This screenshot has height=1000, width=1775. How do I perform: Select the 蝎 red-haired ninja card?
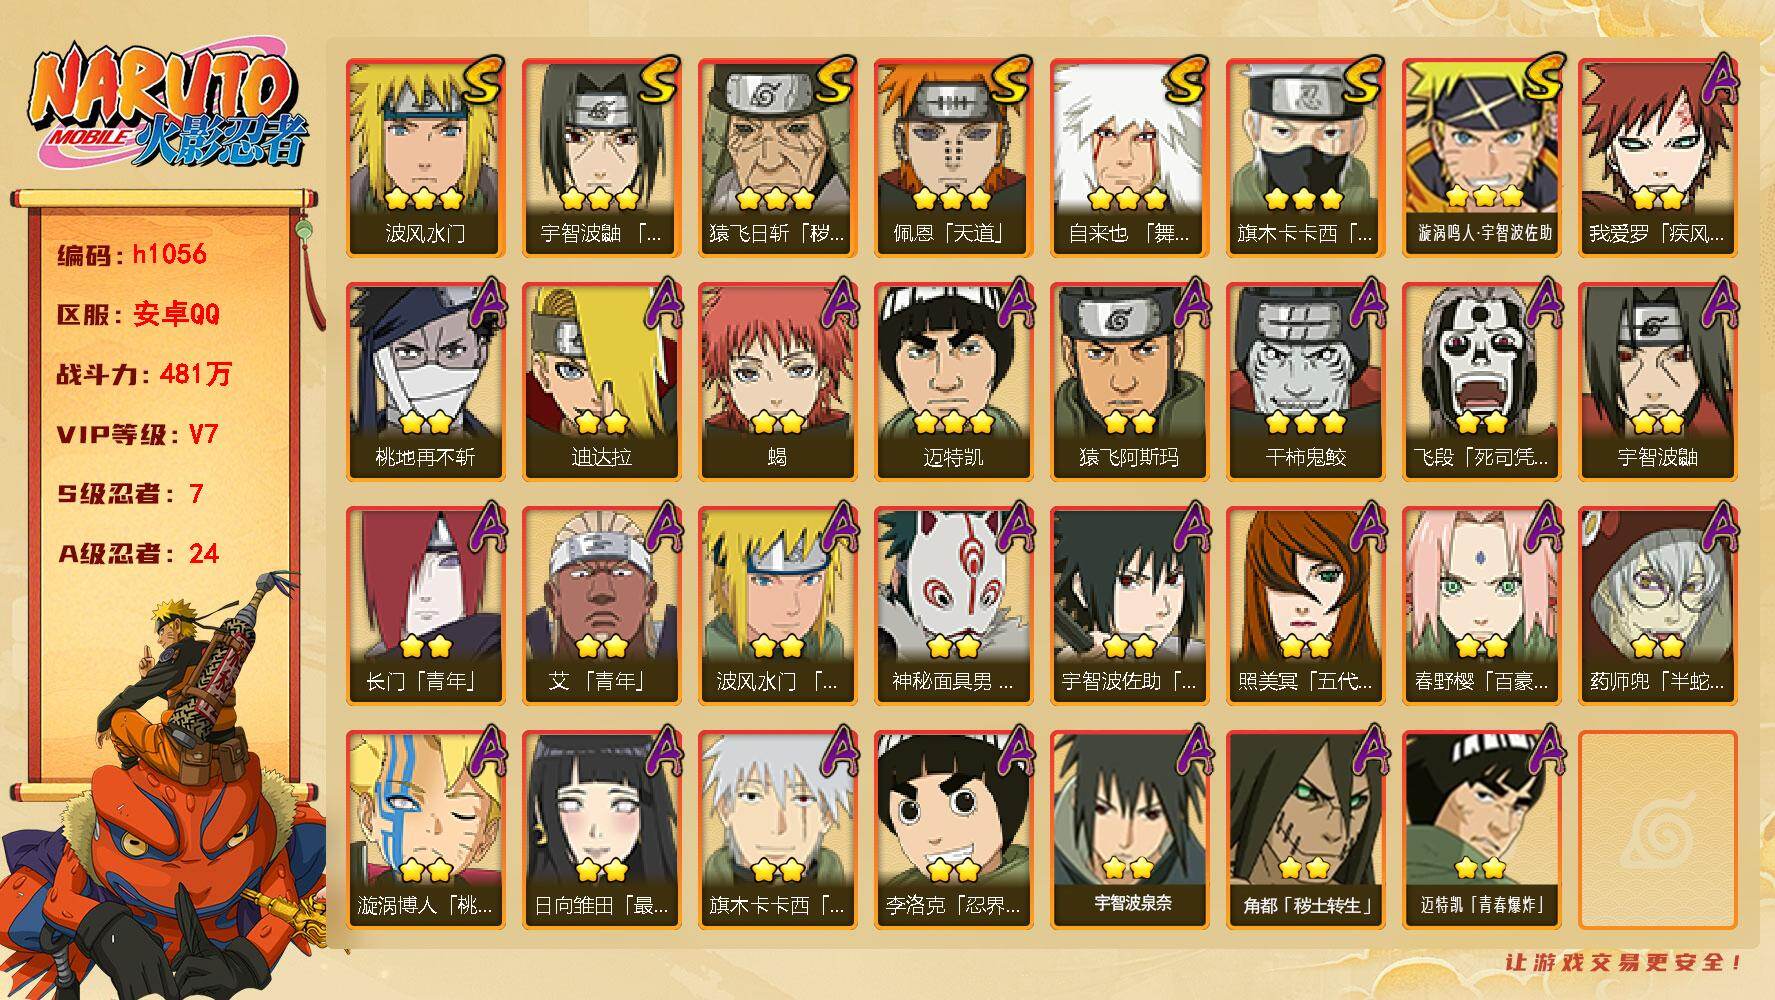(777, 382)
